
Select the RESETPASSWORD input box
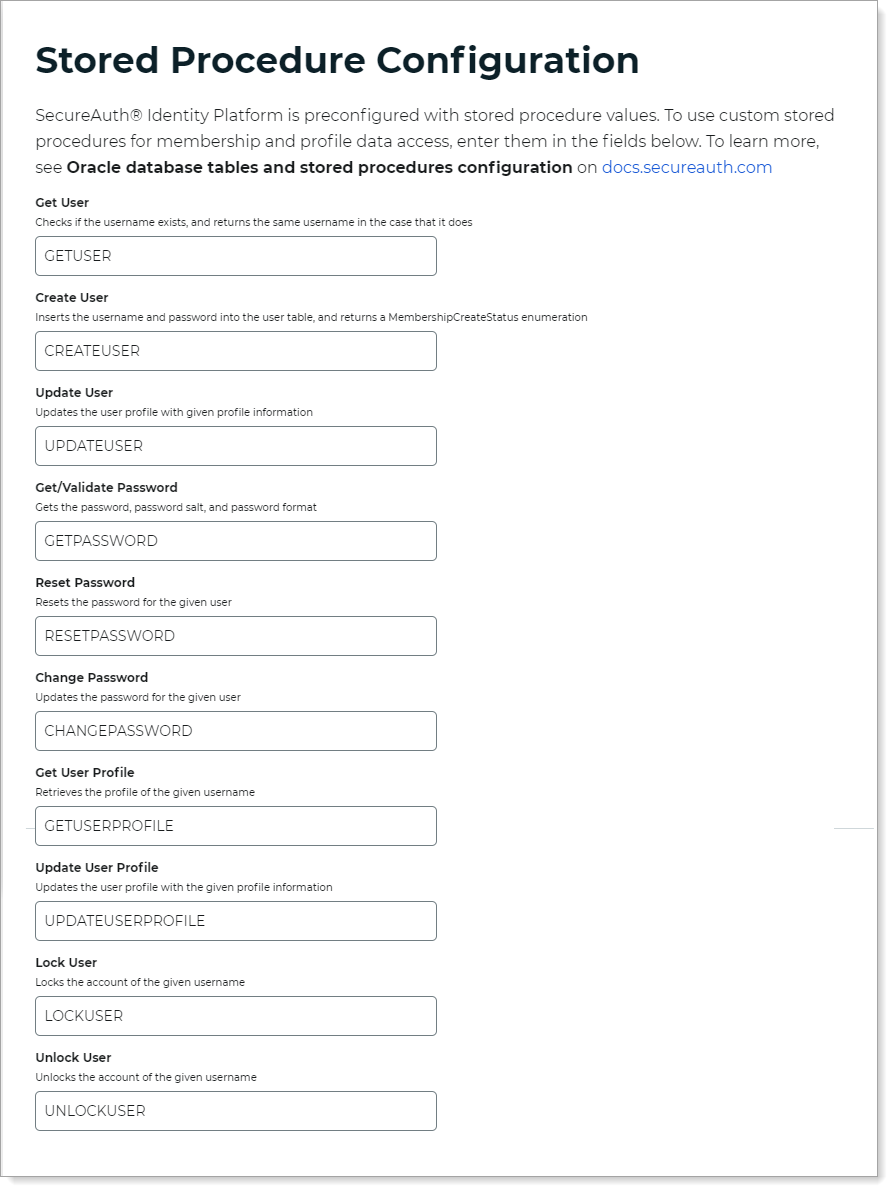coord(236,636)
